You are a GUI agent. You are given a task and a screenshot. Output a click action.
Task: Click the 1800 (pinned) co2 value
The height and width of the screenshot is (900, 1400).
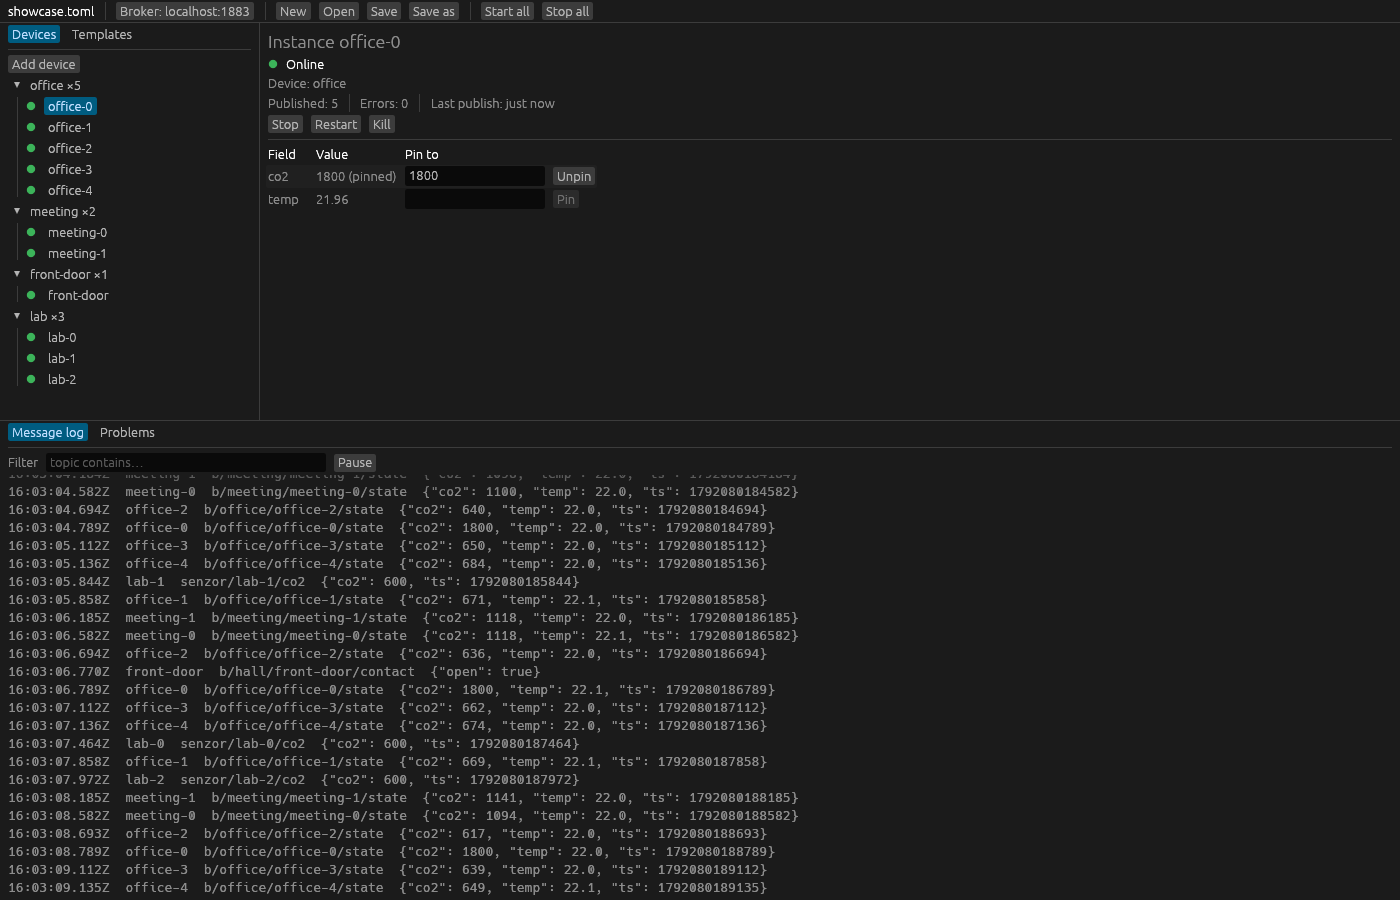356,176
